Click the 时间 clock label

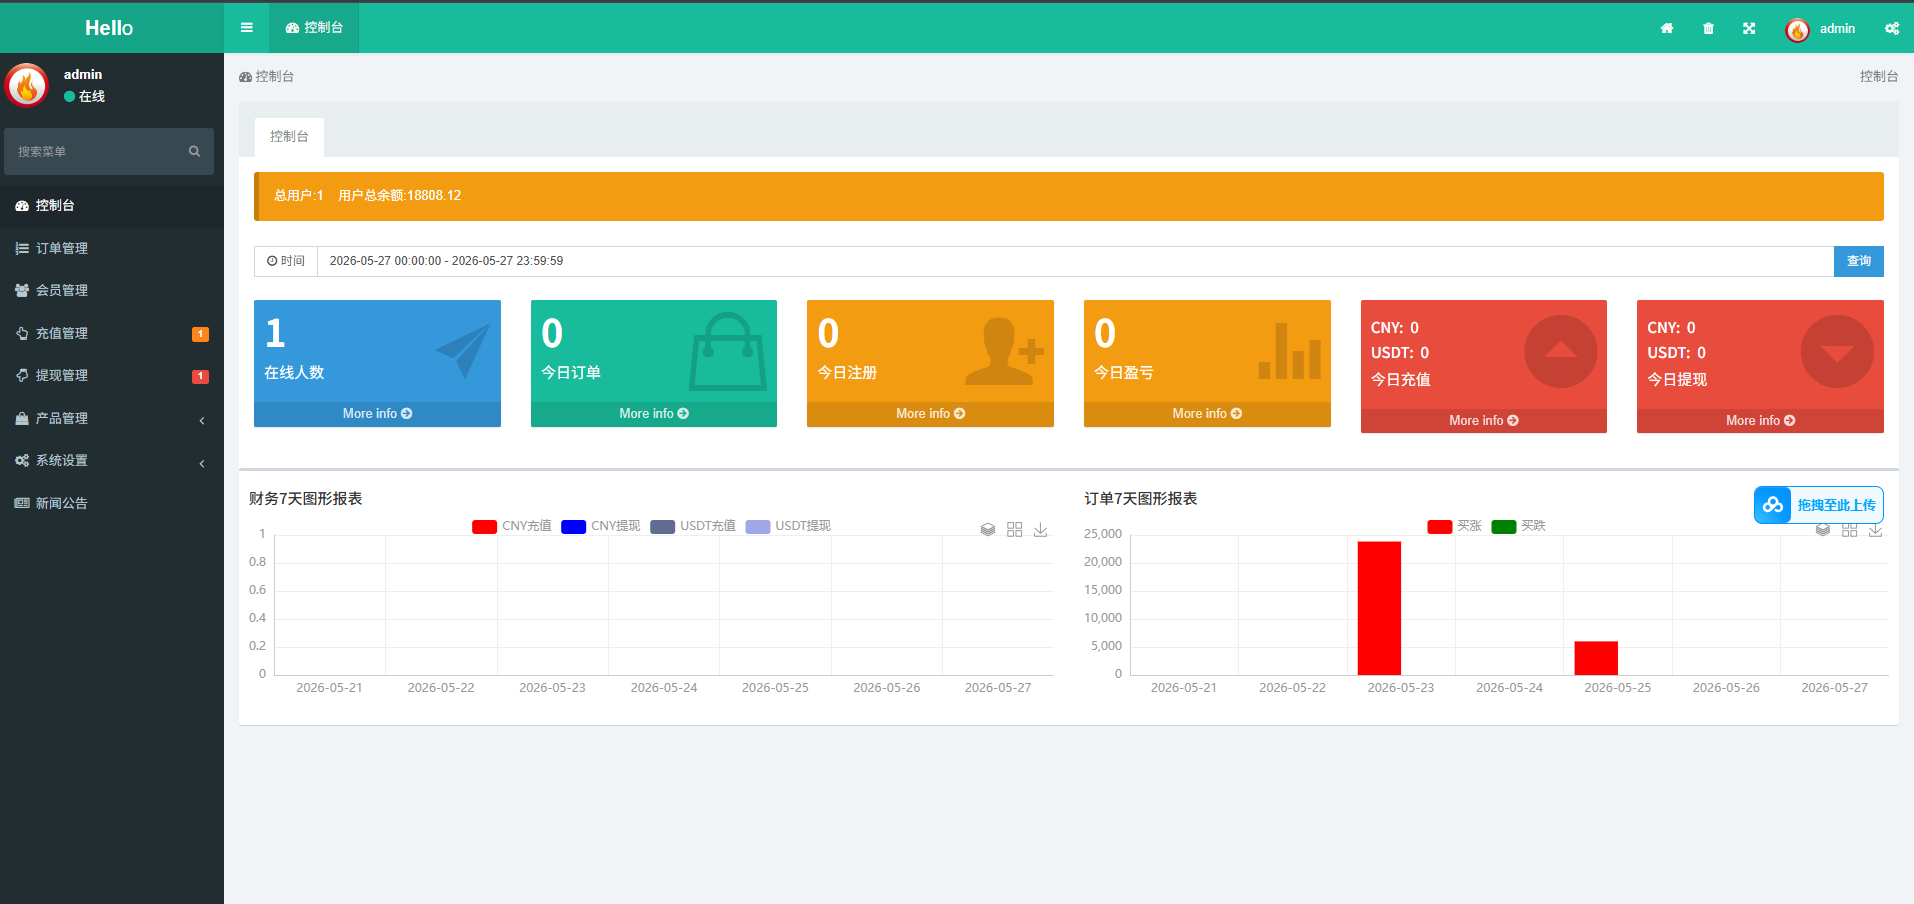tap(286, 261)
